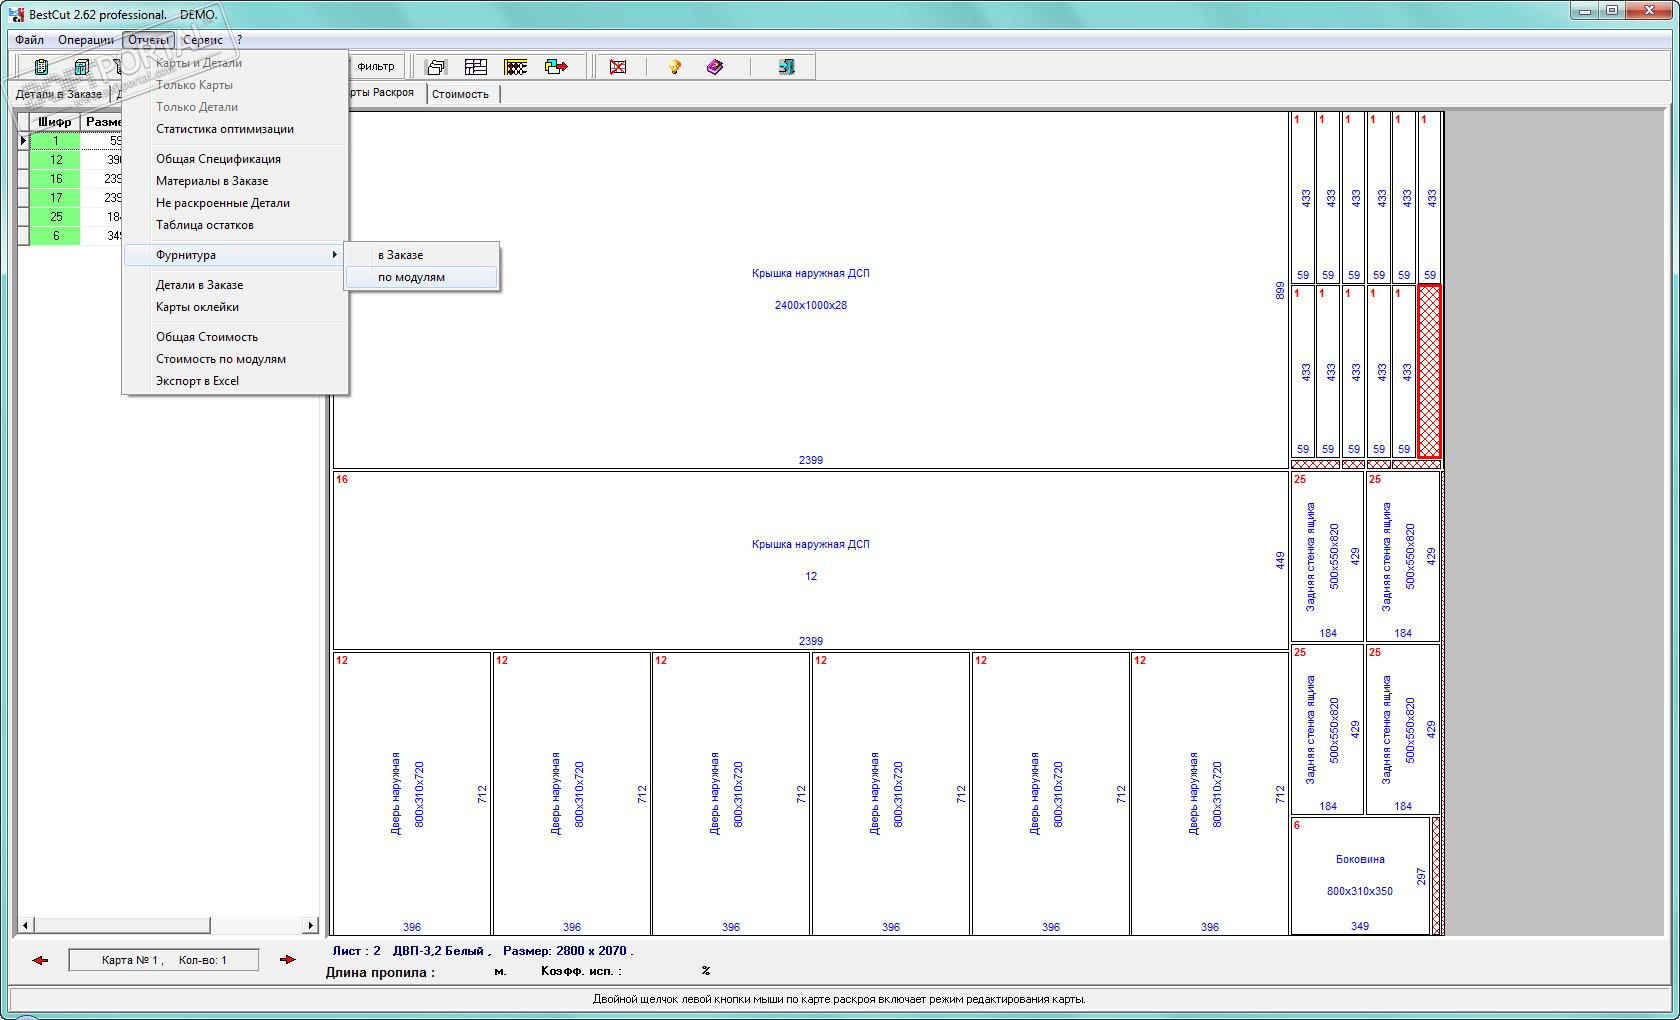This screenshot has height=1020, width=1680.
Task: Open Таблица остатков report
Action: [x=235, y=225]
